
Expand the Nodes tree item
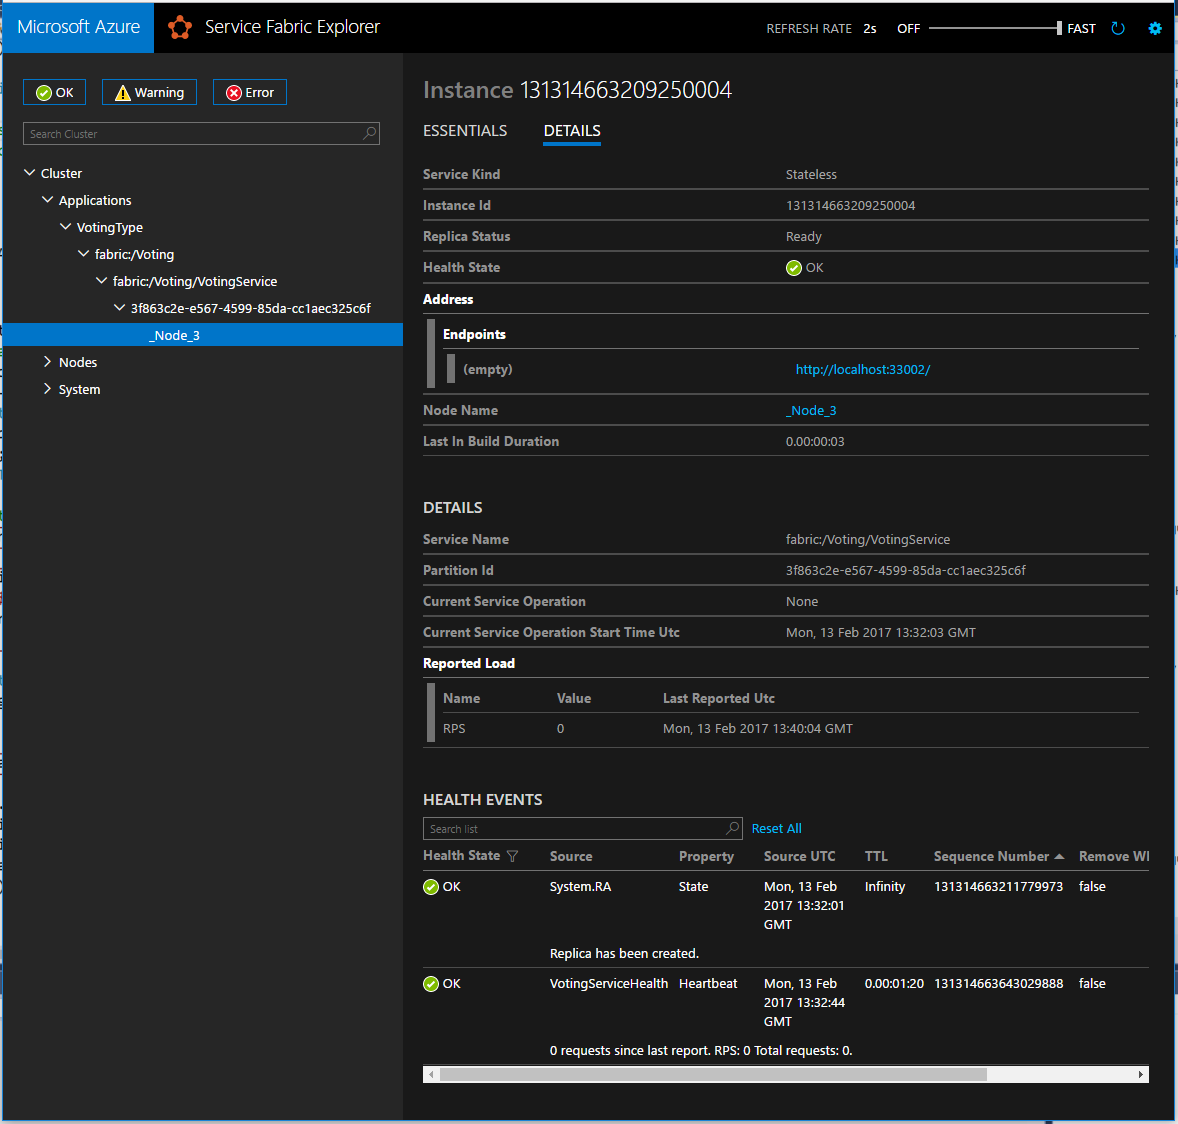point(47,362)
